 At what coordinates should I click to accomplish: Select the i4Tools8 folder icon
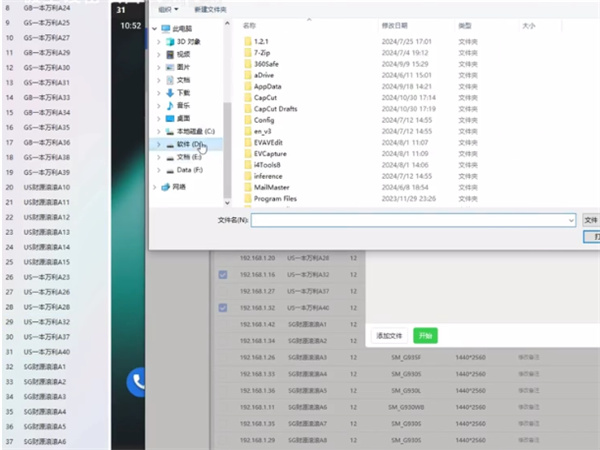248,165
